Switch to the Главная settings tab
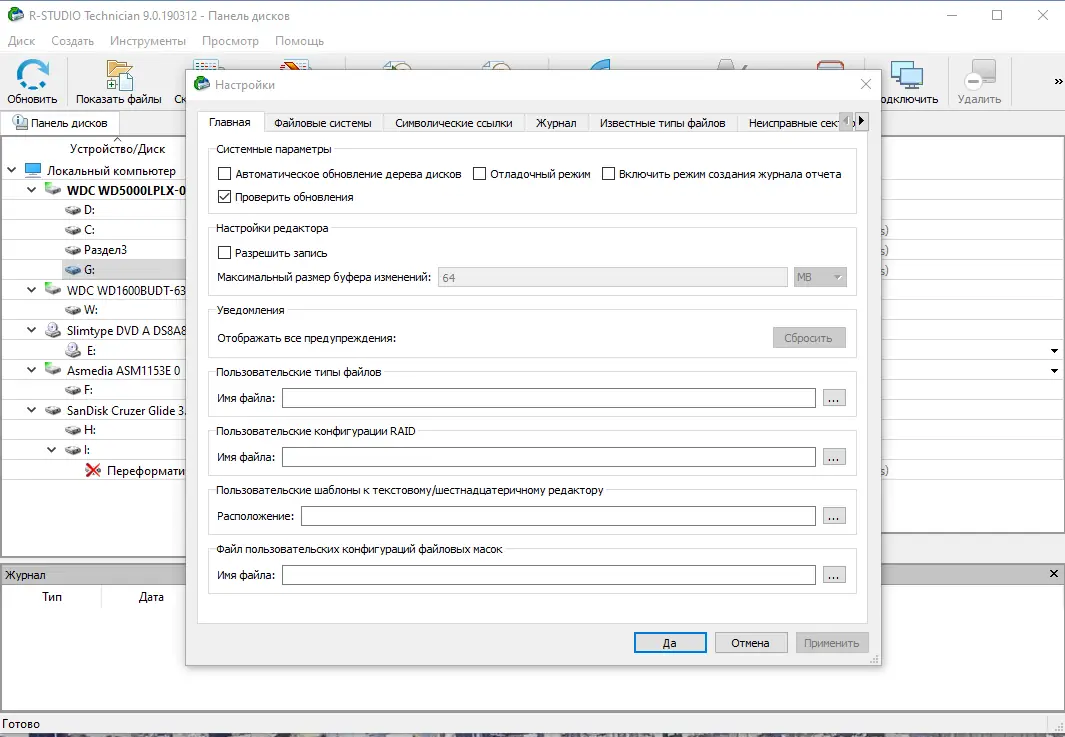Screen dimensions: 1065x737 pos(230,122)
